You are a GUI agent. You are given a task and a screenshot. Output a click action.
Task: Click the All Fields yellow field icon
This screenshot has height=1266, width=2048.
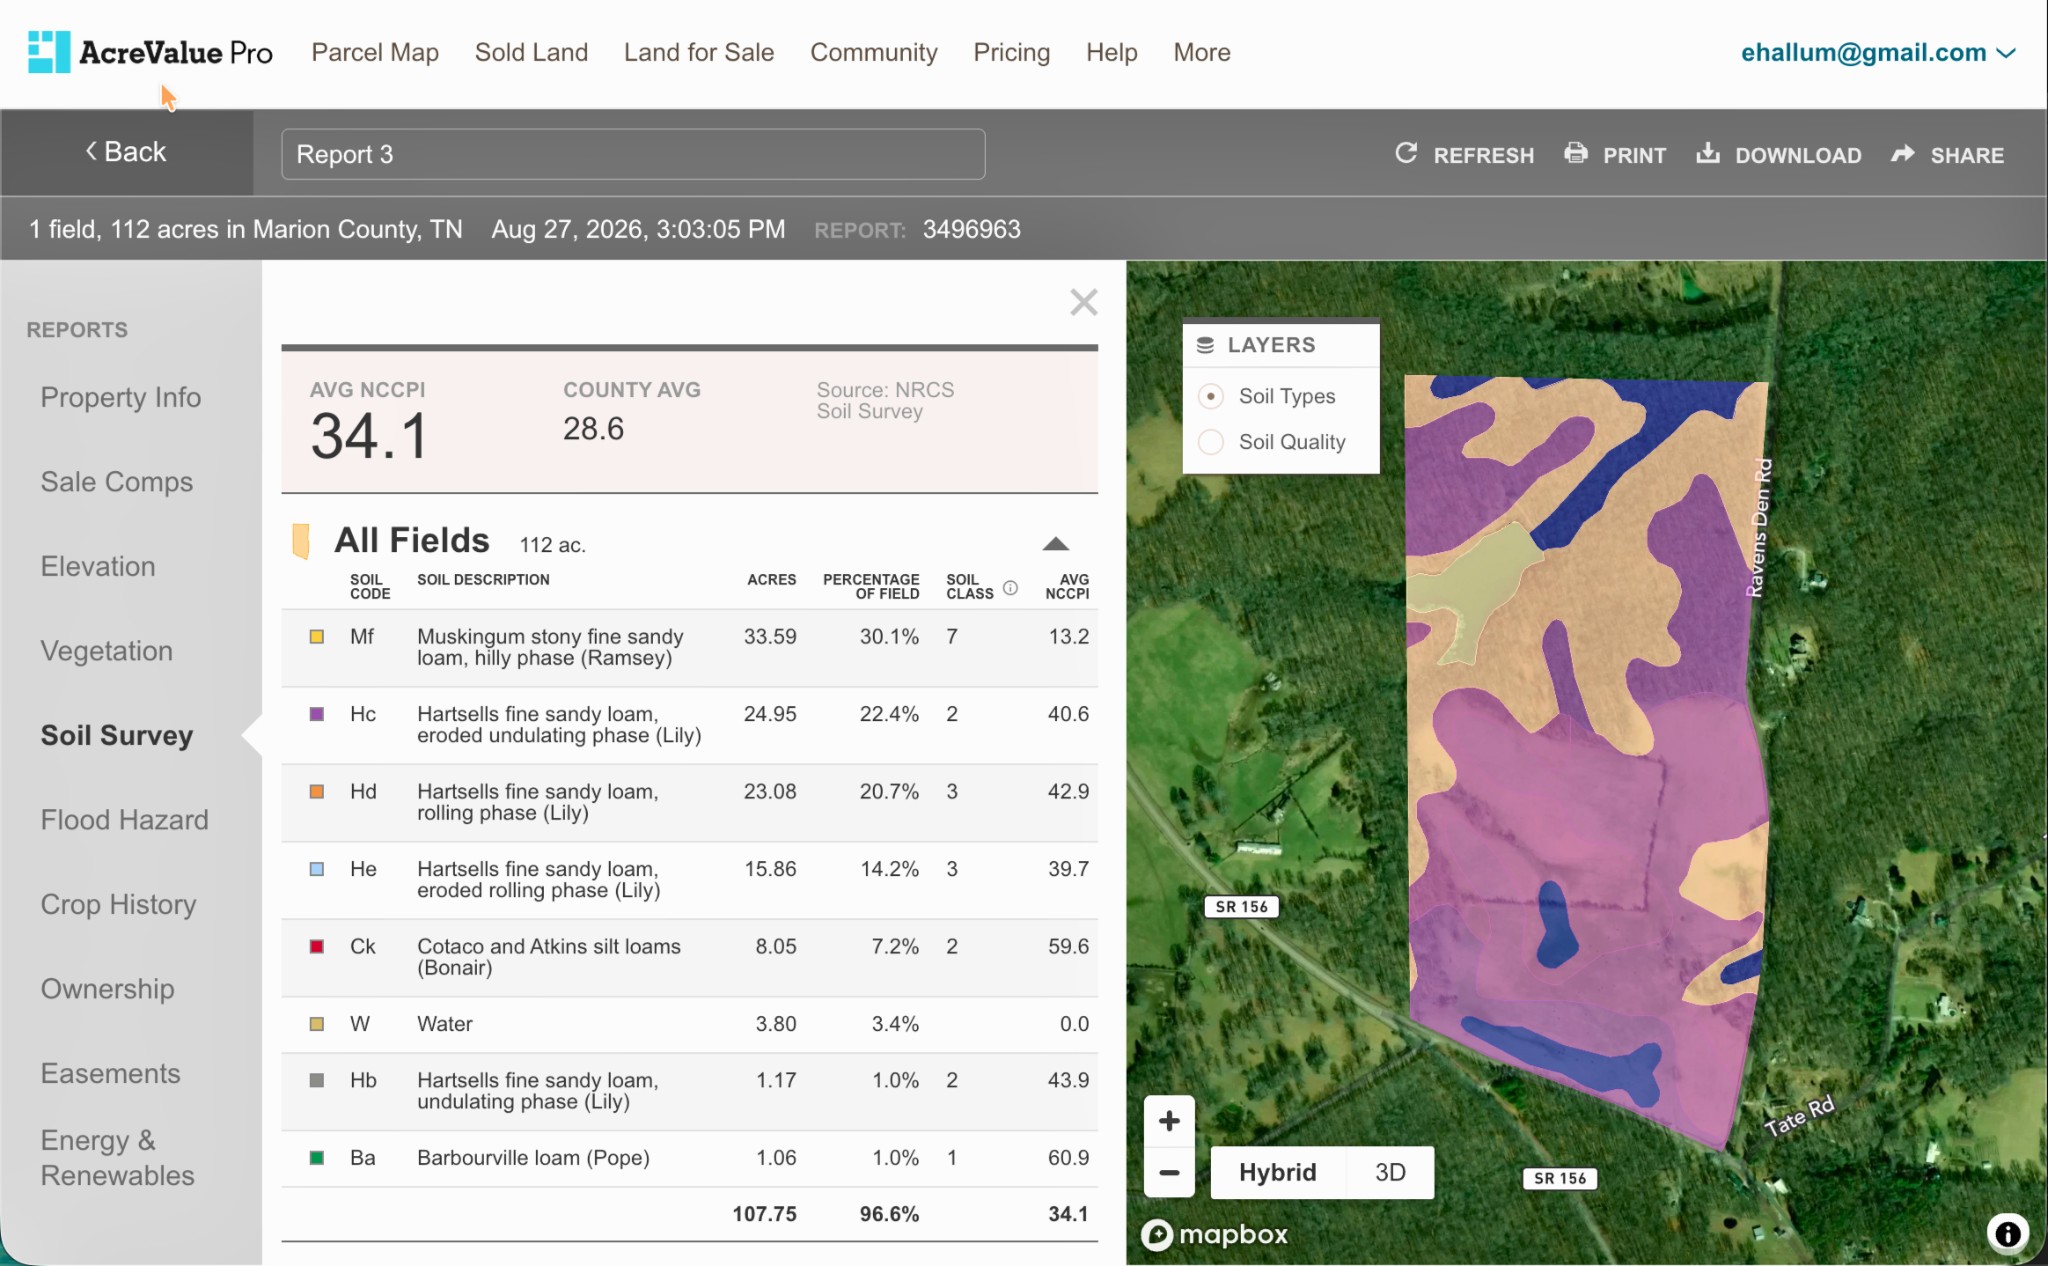coord(300,541)
